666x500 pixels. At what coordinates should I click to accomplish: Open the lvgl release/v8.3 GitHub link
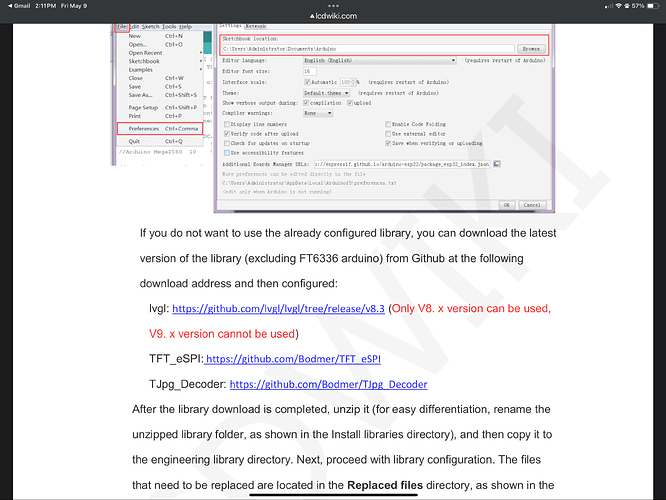coord(278,309)
